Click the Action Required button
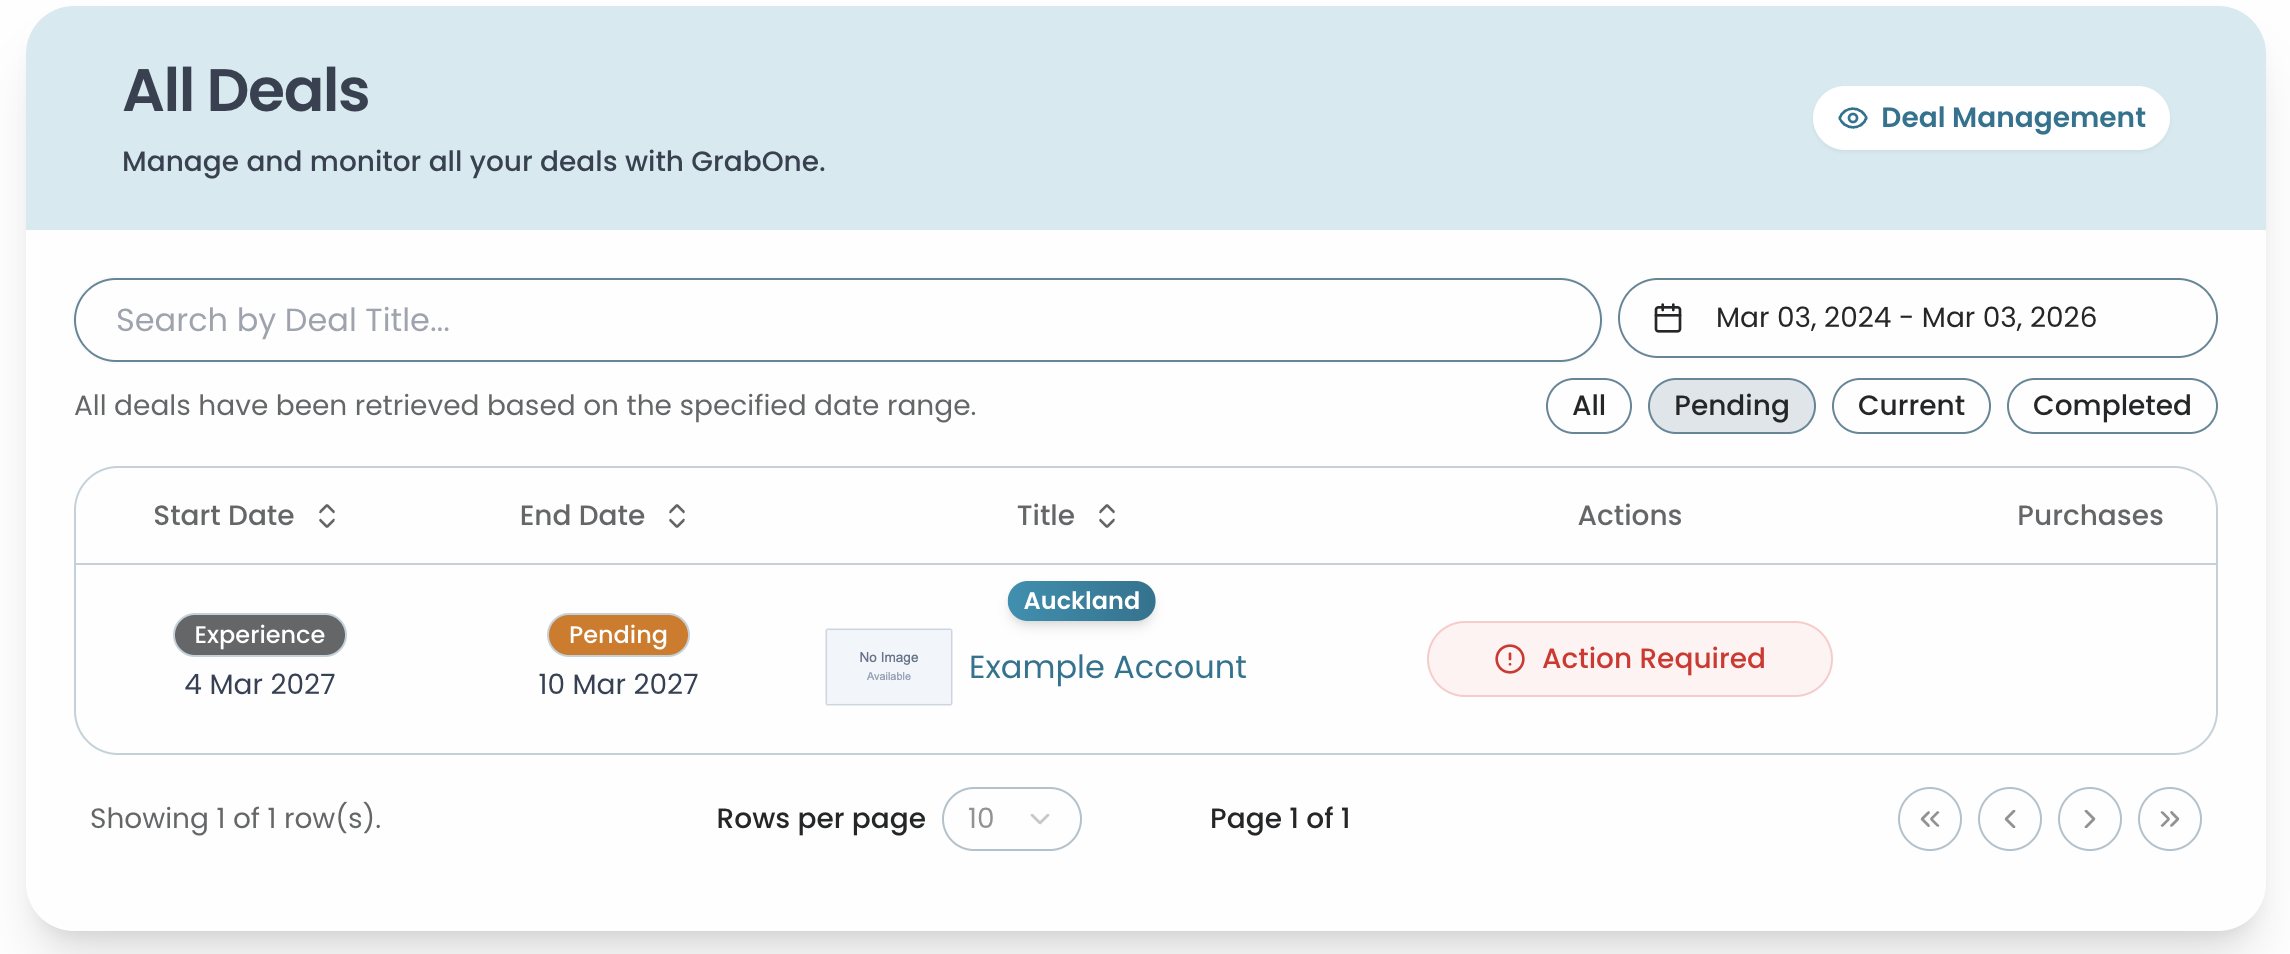2290x954 pixels. pos(1629,659)
